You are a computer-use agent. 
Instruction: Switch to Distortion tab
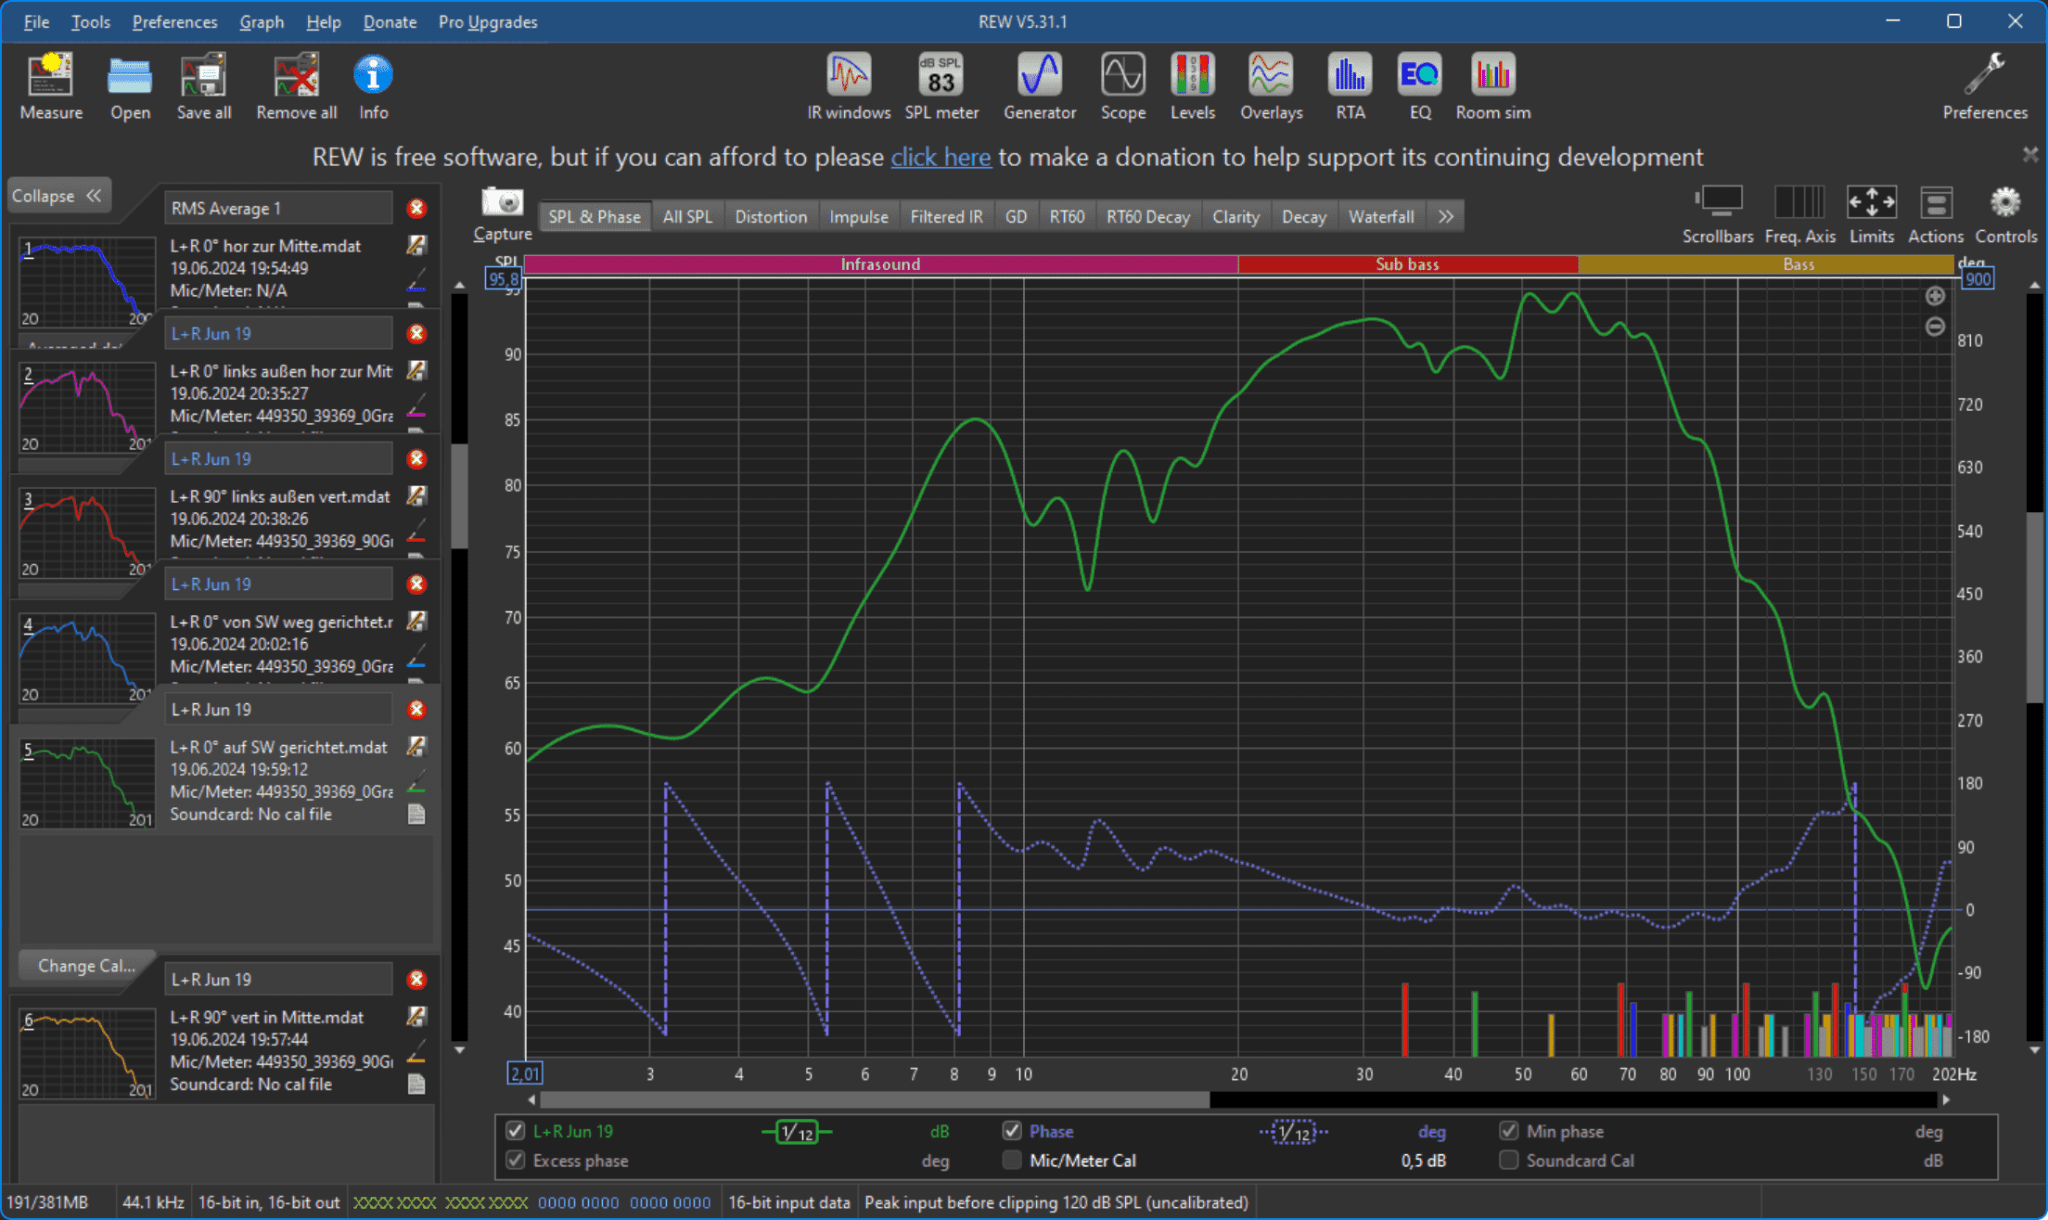pyautogui.click(x=771, y=217)
